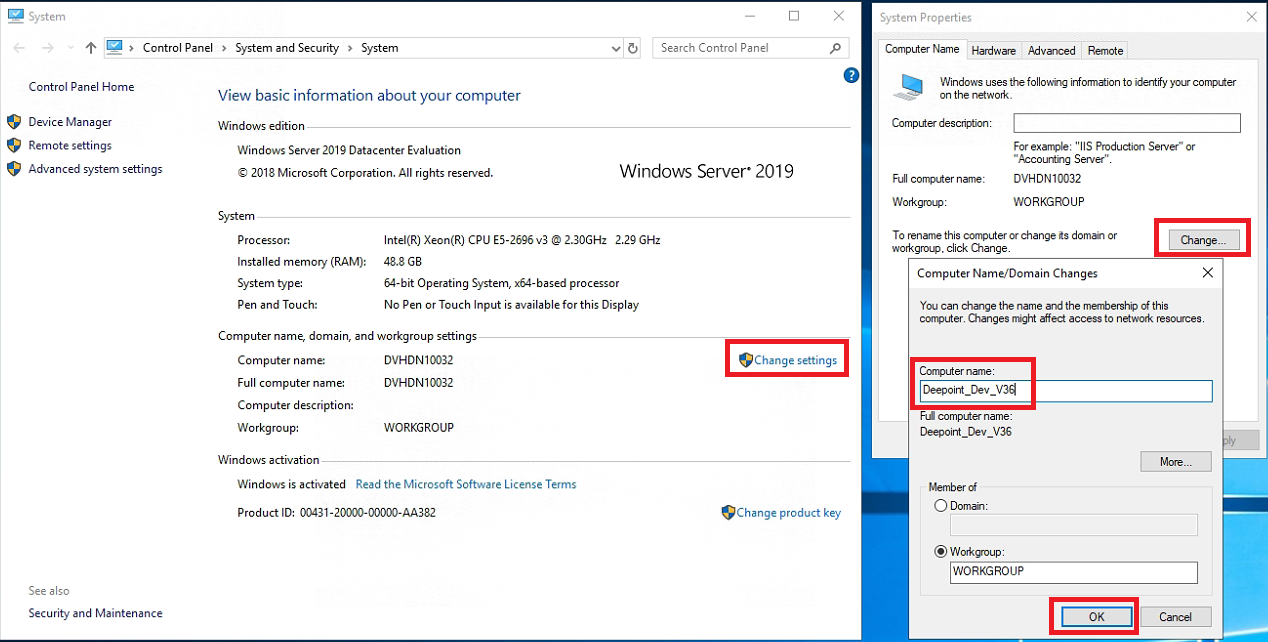
Task: Open recent locations dropdown next to forward arrow
Action: (x=69, y=48)
